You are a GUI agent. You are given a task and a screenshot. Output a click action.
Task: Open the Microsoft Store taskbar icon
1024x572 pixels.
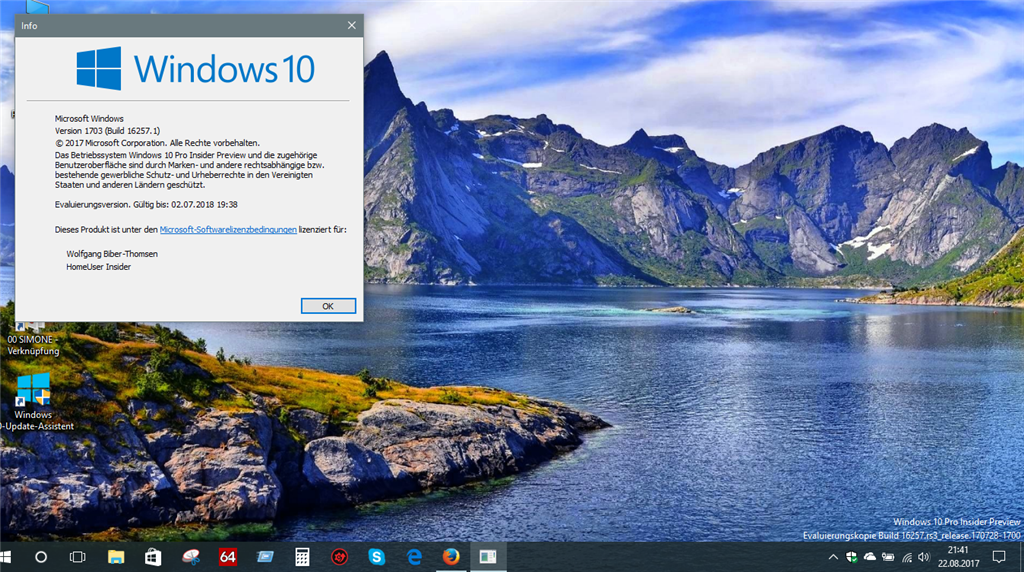pos(153,557)
